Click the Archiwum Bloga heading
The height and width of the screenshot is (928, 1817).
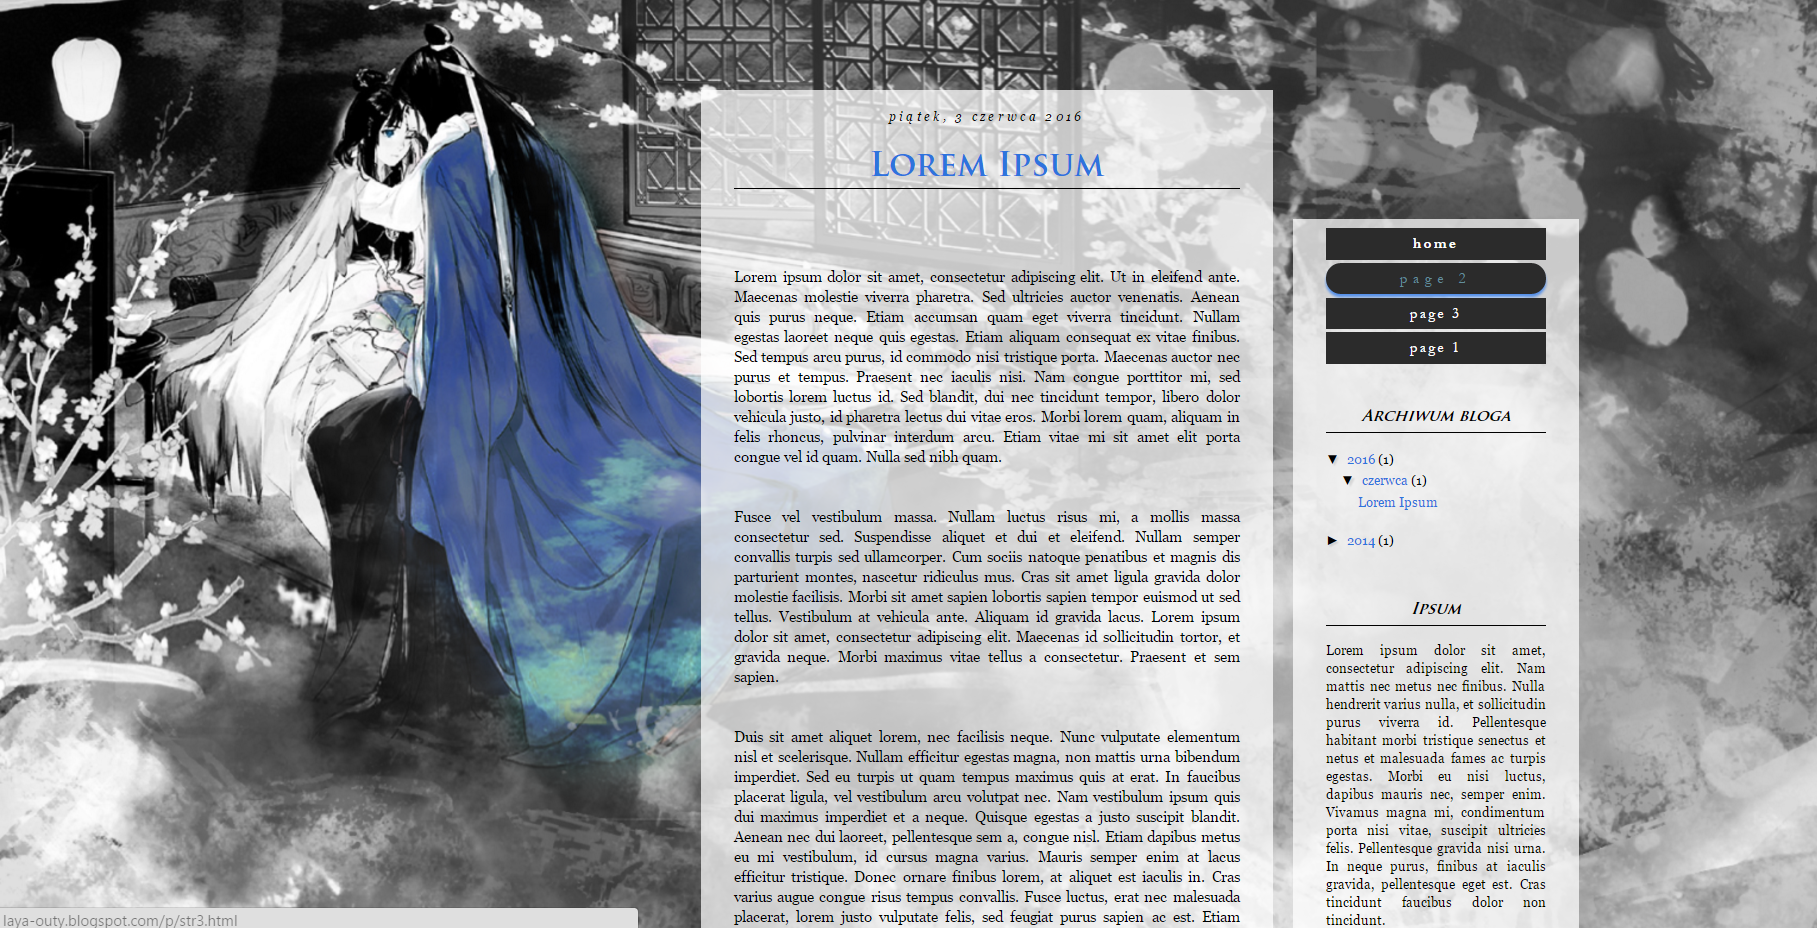click(x=1436, y=416)
